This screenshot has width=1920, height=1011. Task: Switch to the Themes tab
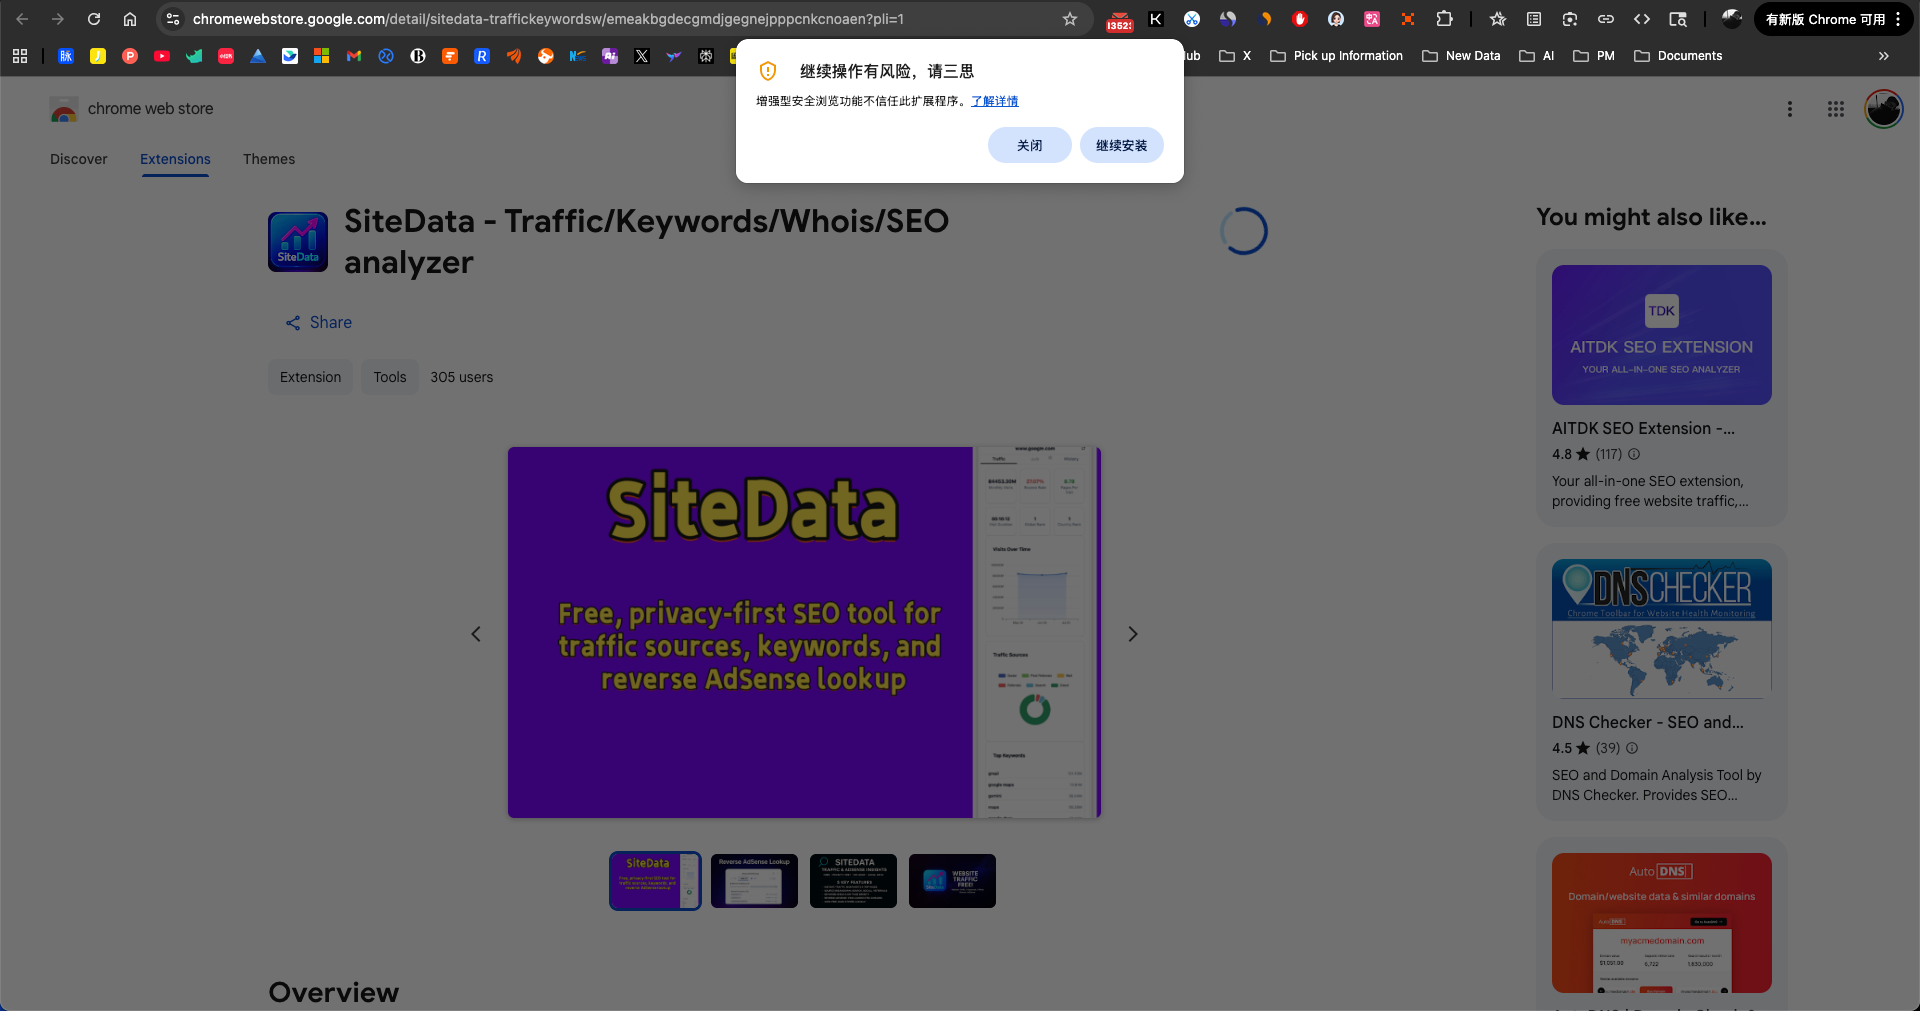(269, 159)
